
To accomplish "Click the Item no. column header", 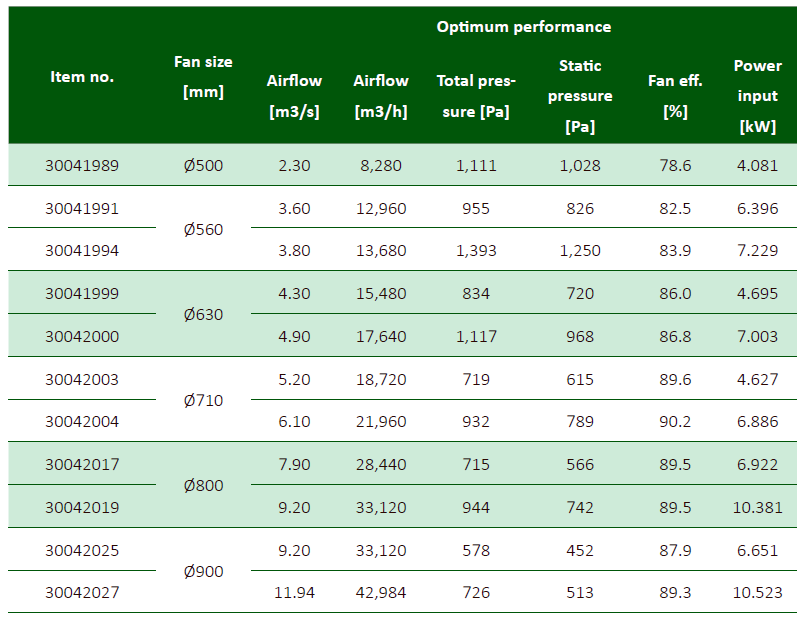I will coord(82,77).
